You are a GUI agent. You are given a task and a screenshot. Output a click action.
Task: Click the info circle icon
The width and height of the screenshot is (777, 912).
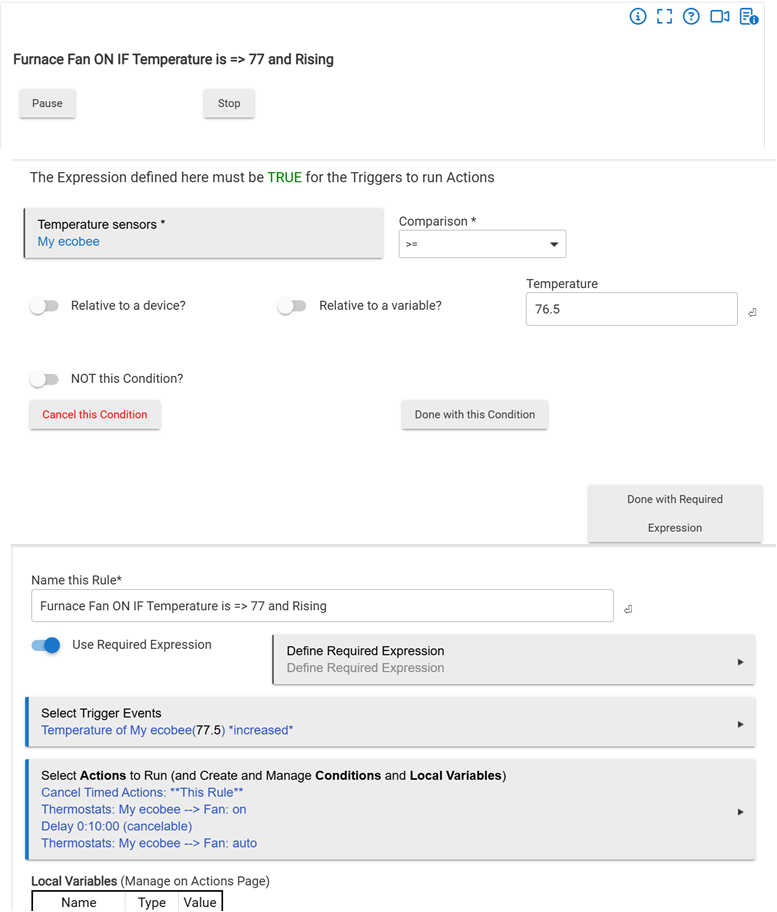tap(638, 17)
